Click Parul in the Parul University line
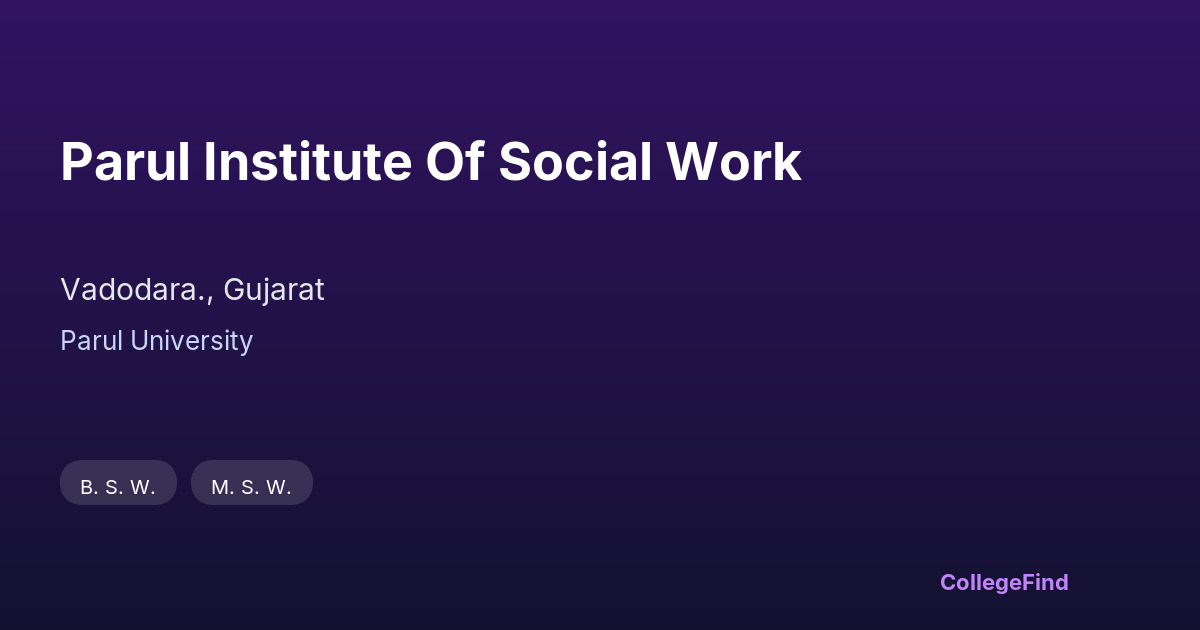Image resolution: width=1200 pixels, height=630 pixels. click(x=86, y=341)
